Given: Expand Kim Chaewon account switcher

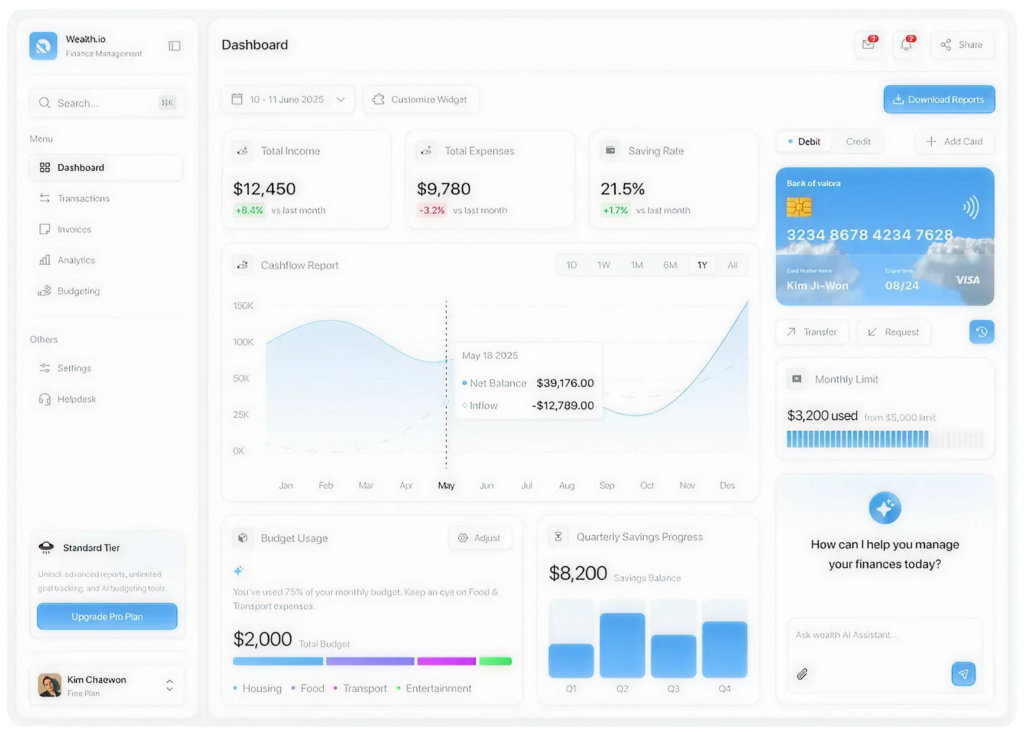Looking at the screenshot, I should pyautogui.click(x=169, y=685).
